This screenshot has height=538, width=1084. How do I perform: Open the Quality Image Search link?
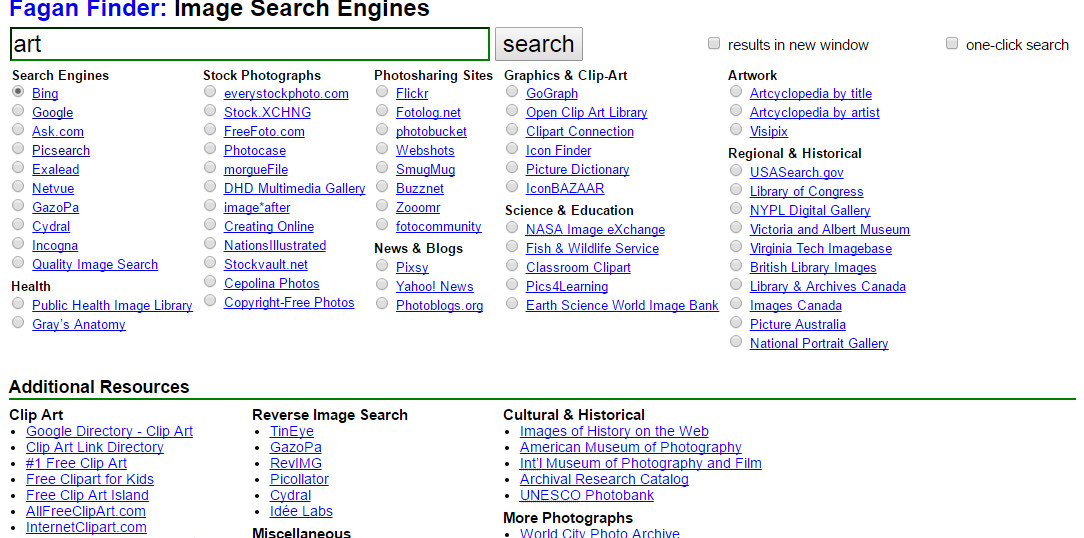(95, 264)
